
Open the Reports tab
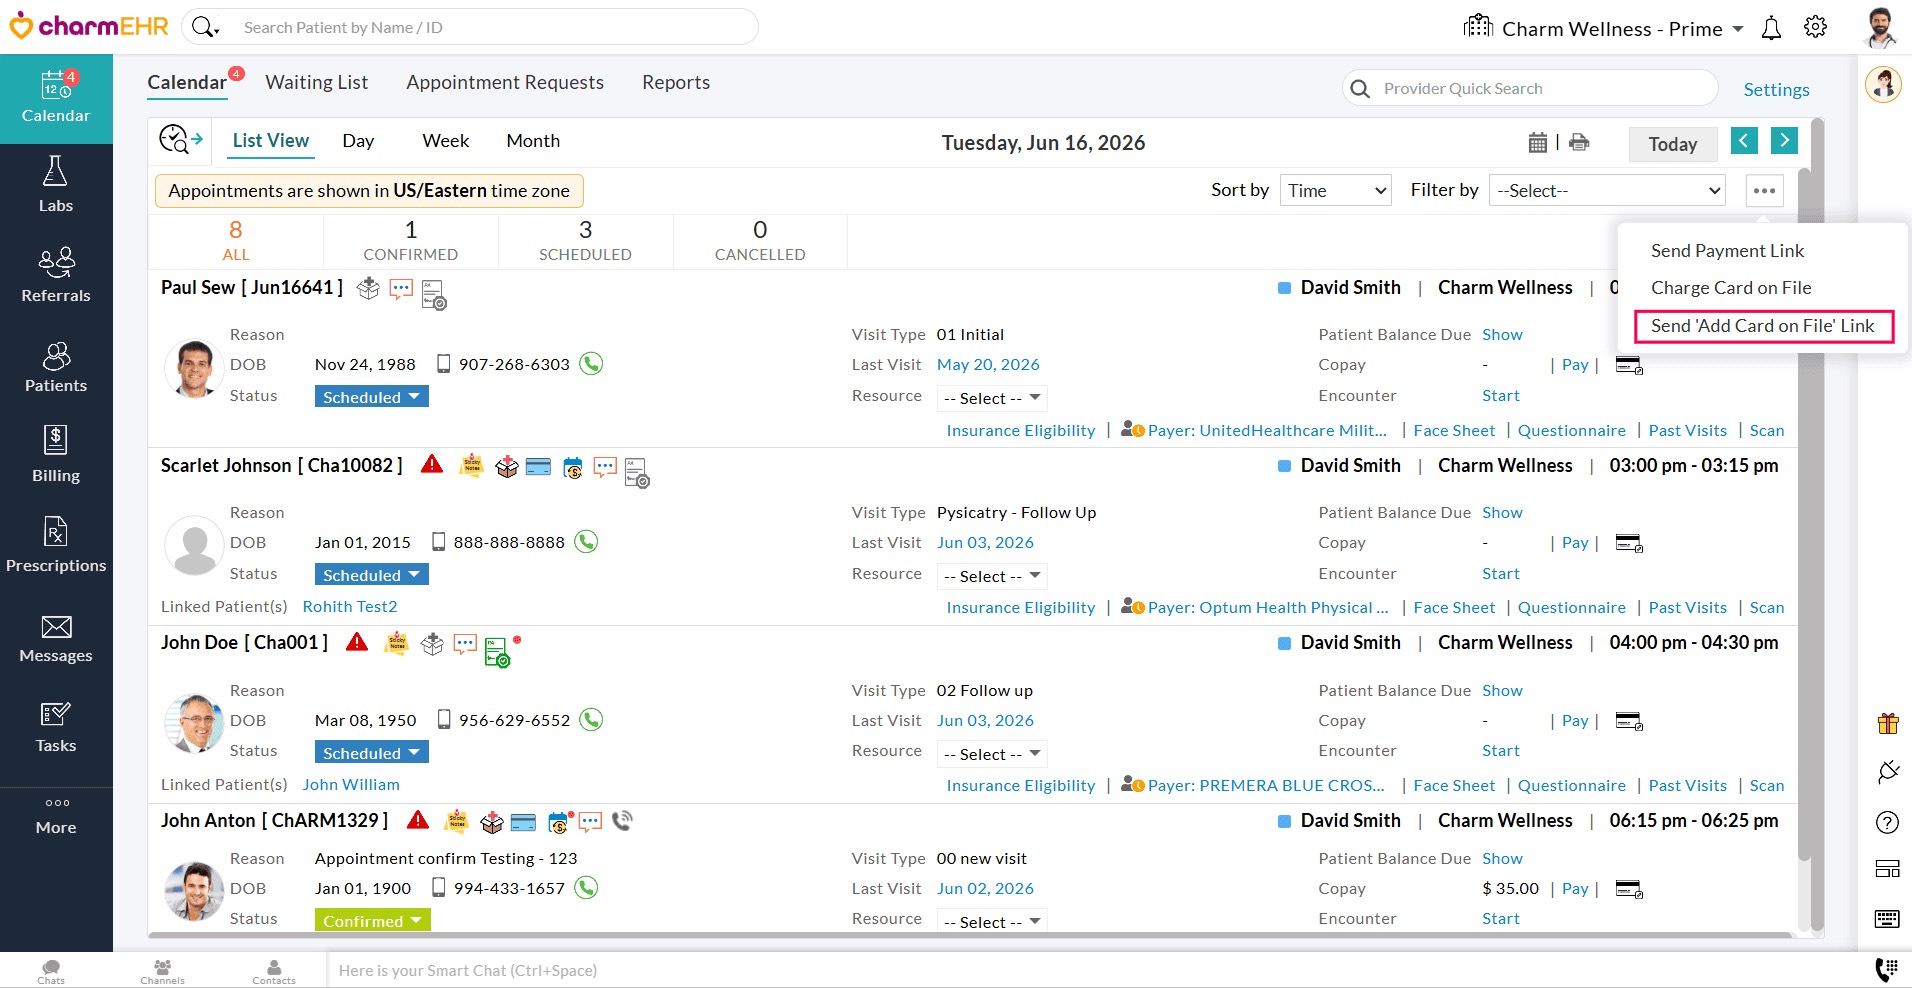(x=676, y=83)
